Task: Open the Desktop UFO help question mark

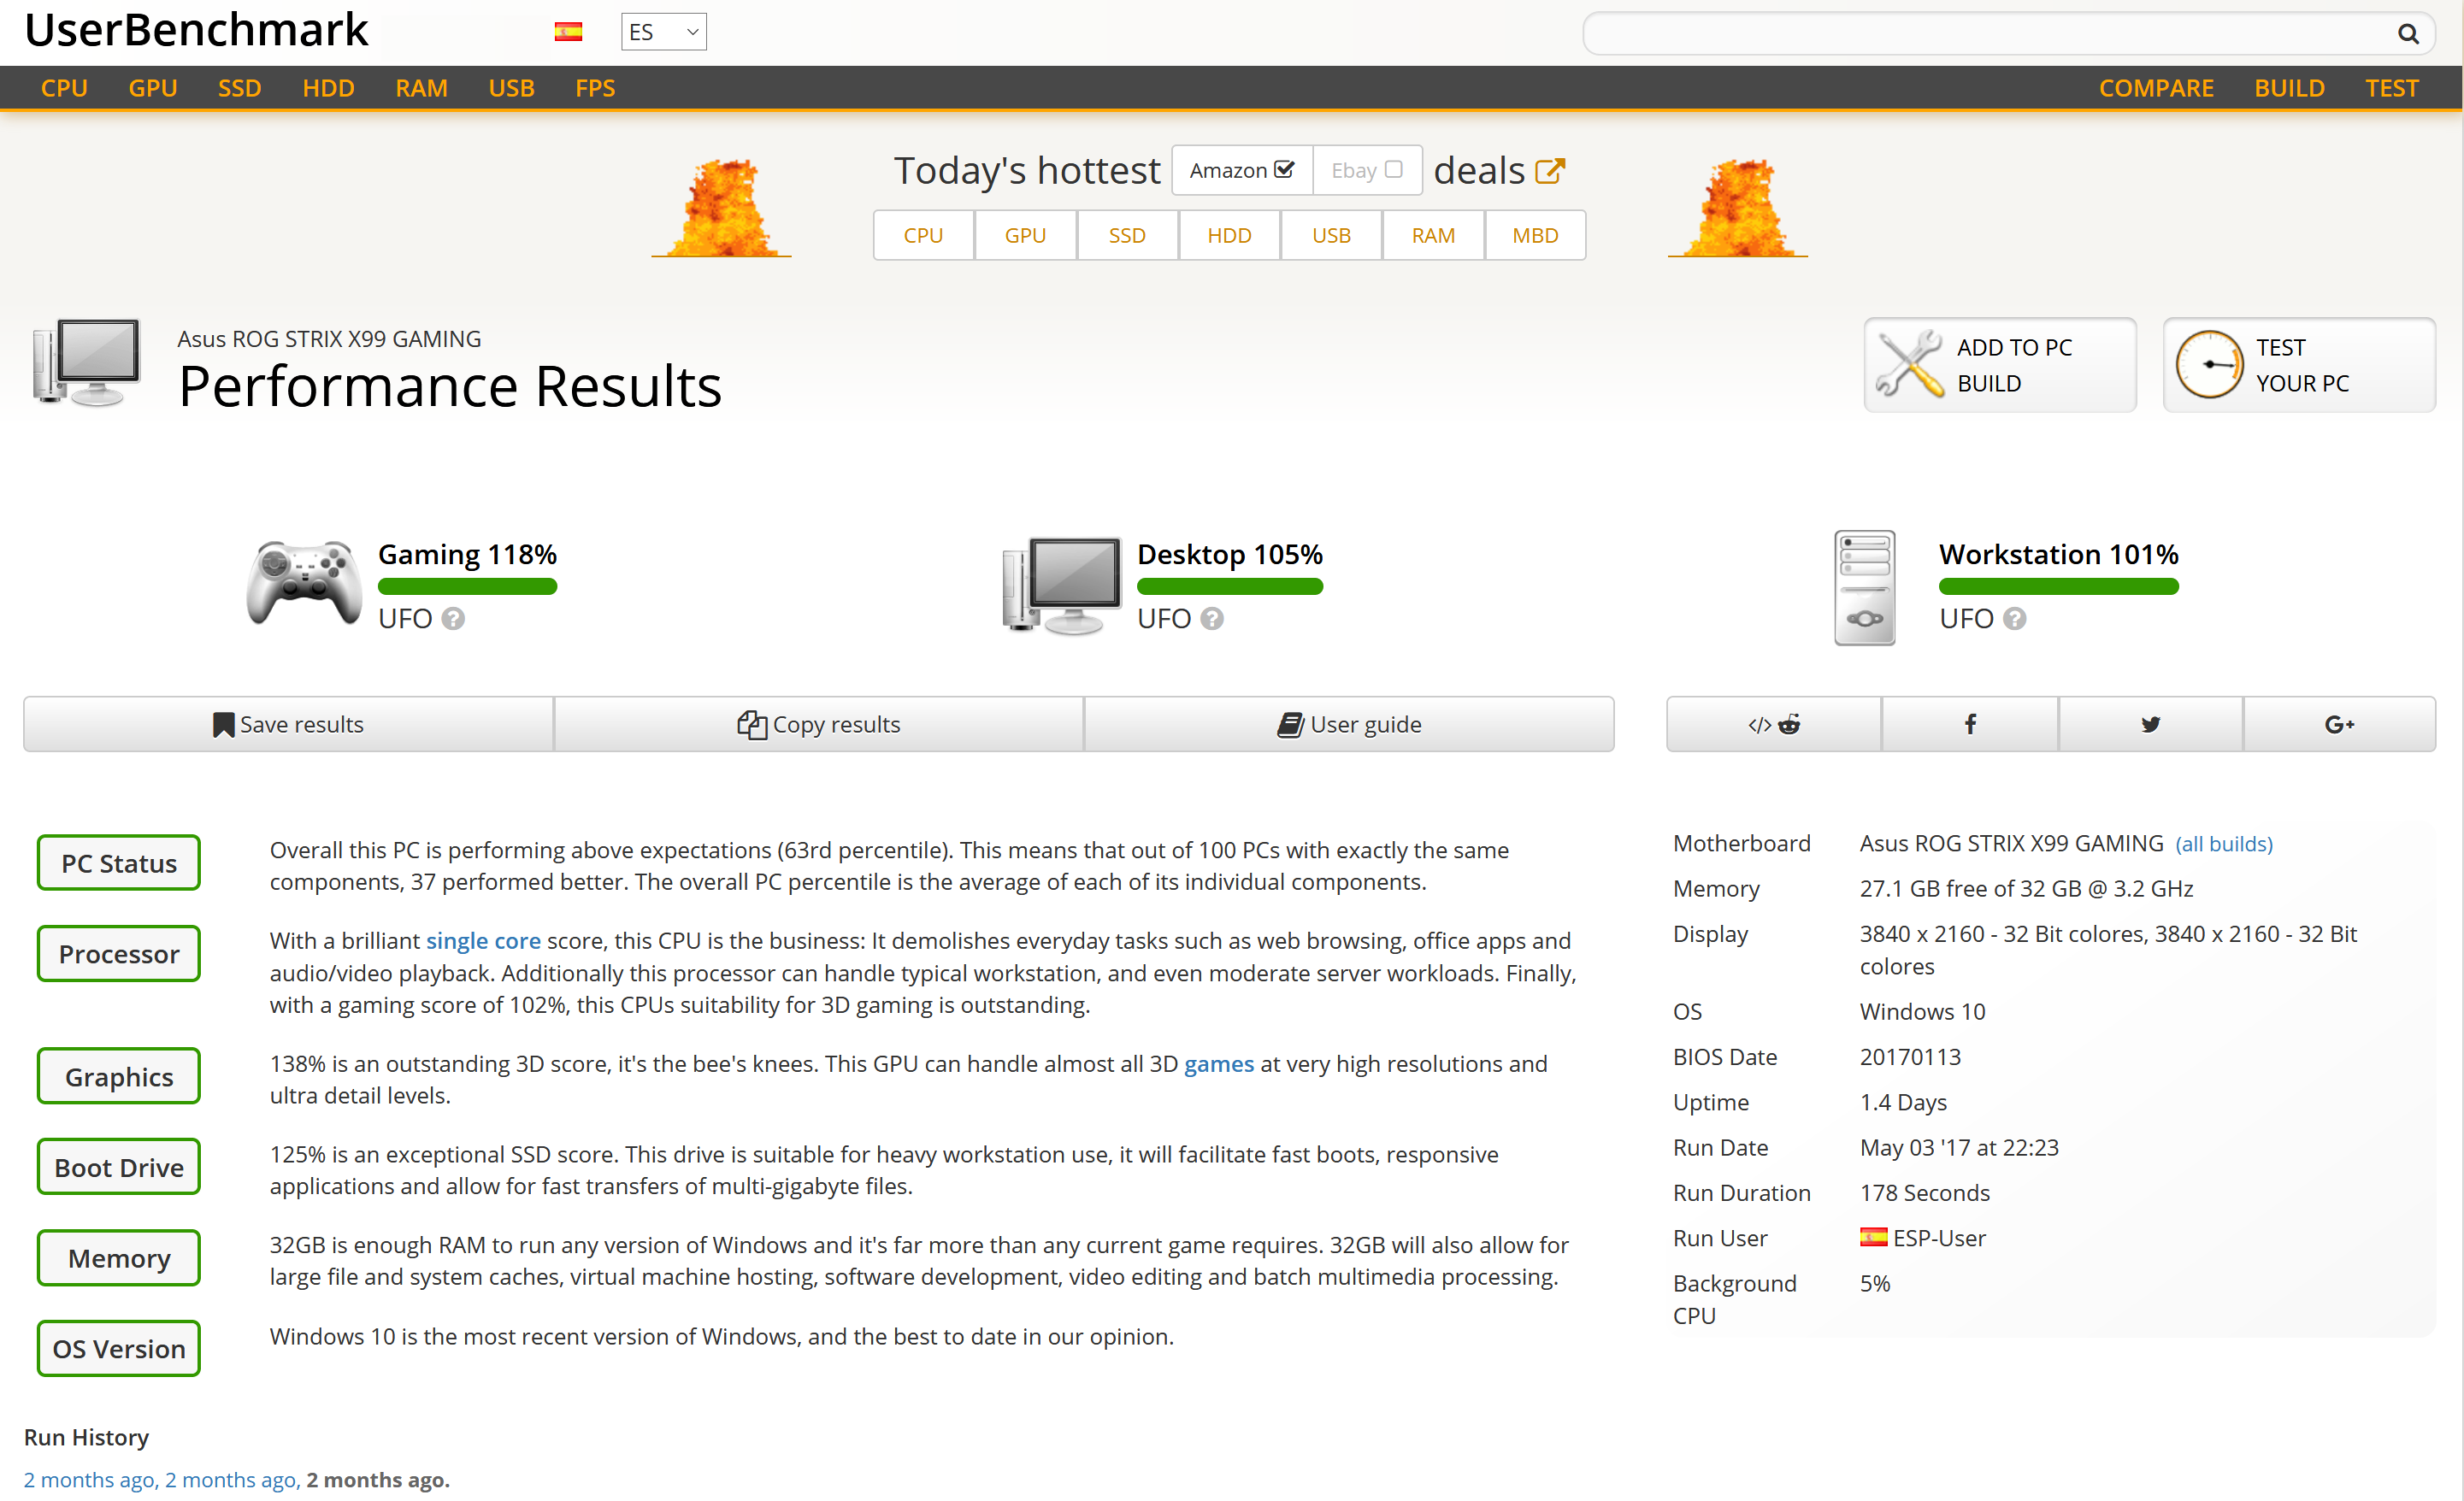Action: [1212, 619]
